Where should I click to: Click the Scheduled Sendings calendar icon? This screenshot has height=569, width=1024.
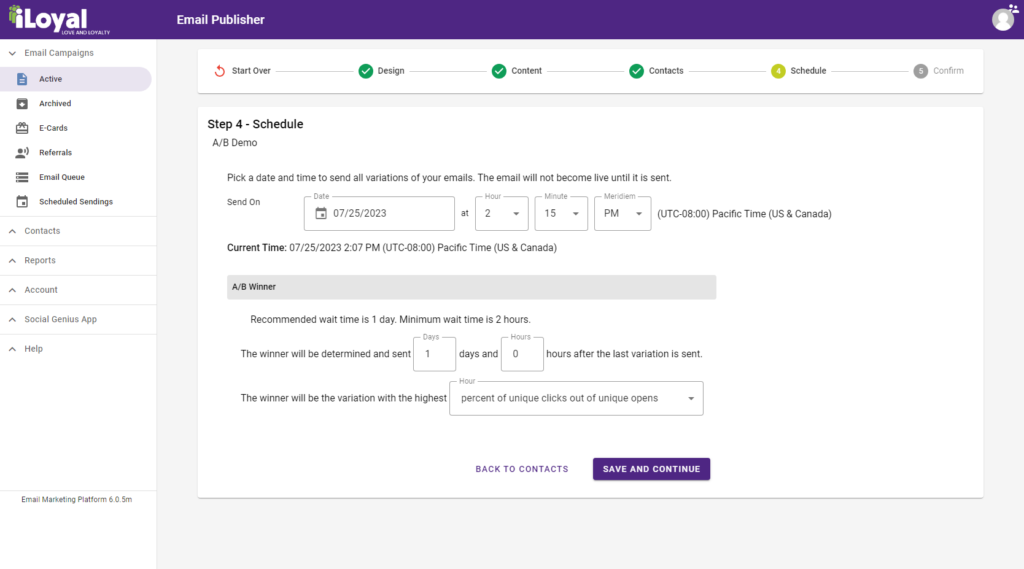(x=22, y=202)
